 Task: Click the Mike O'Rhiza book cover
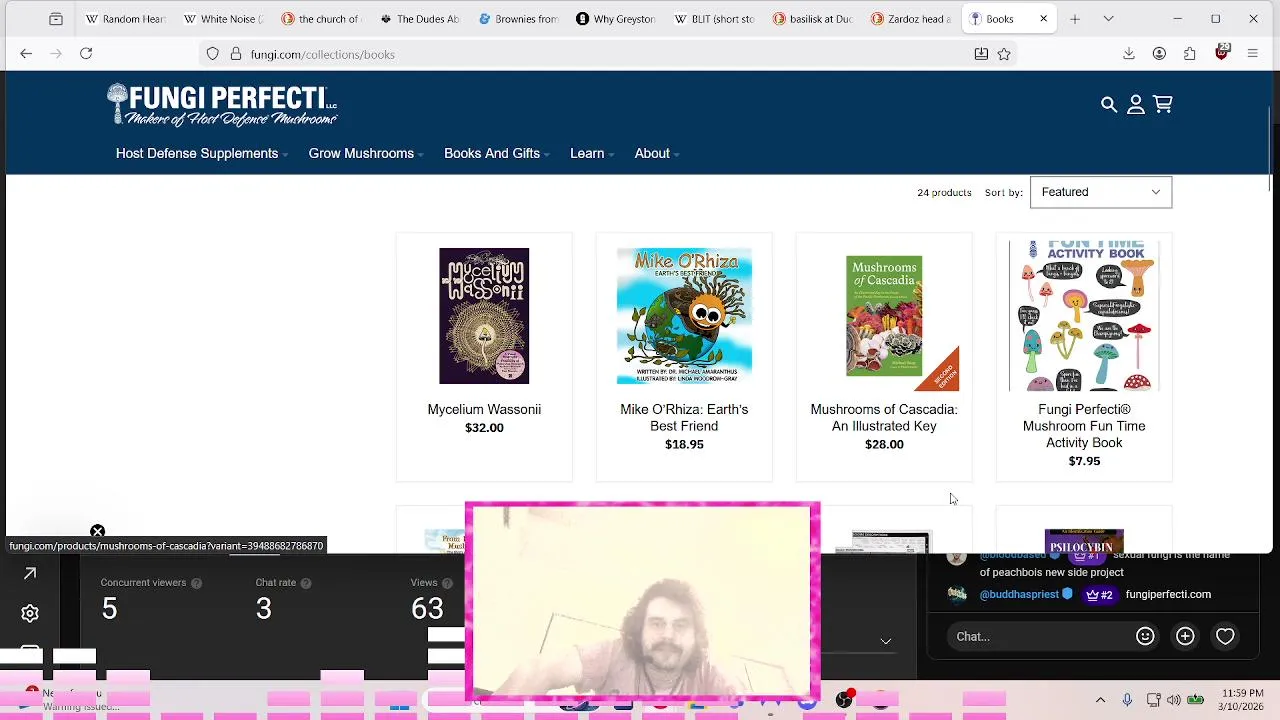click(684, 316)
